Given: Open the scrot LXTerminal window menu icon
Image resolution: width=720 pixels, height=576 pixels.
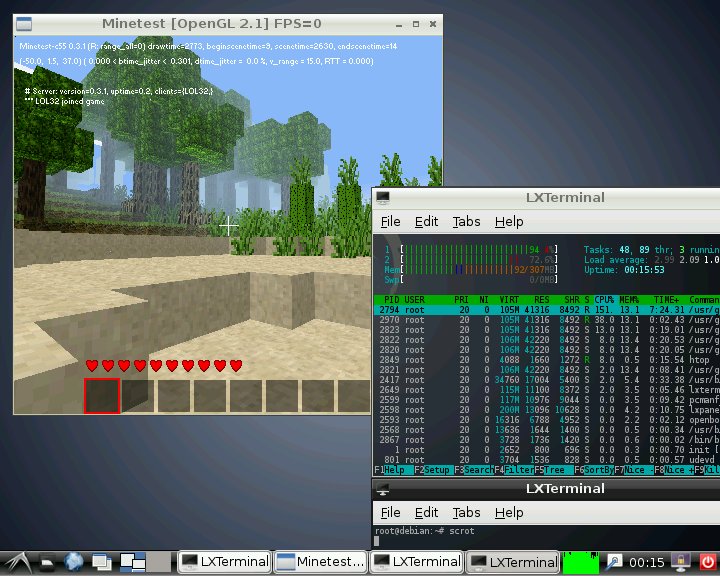Looking at the screenshot, I should pos(383,490).
